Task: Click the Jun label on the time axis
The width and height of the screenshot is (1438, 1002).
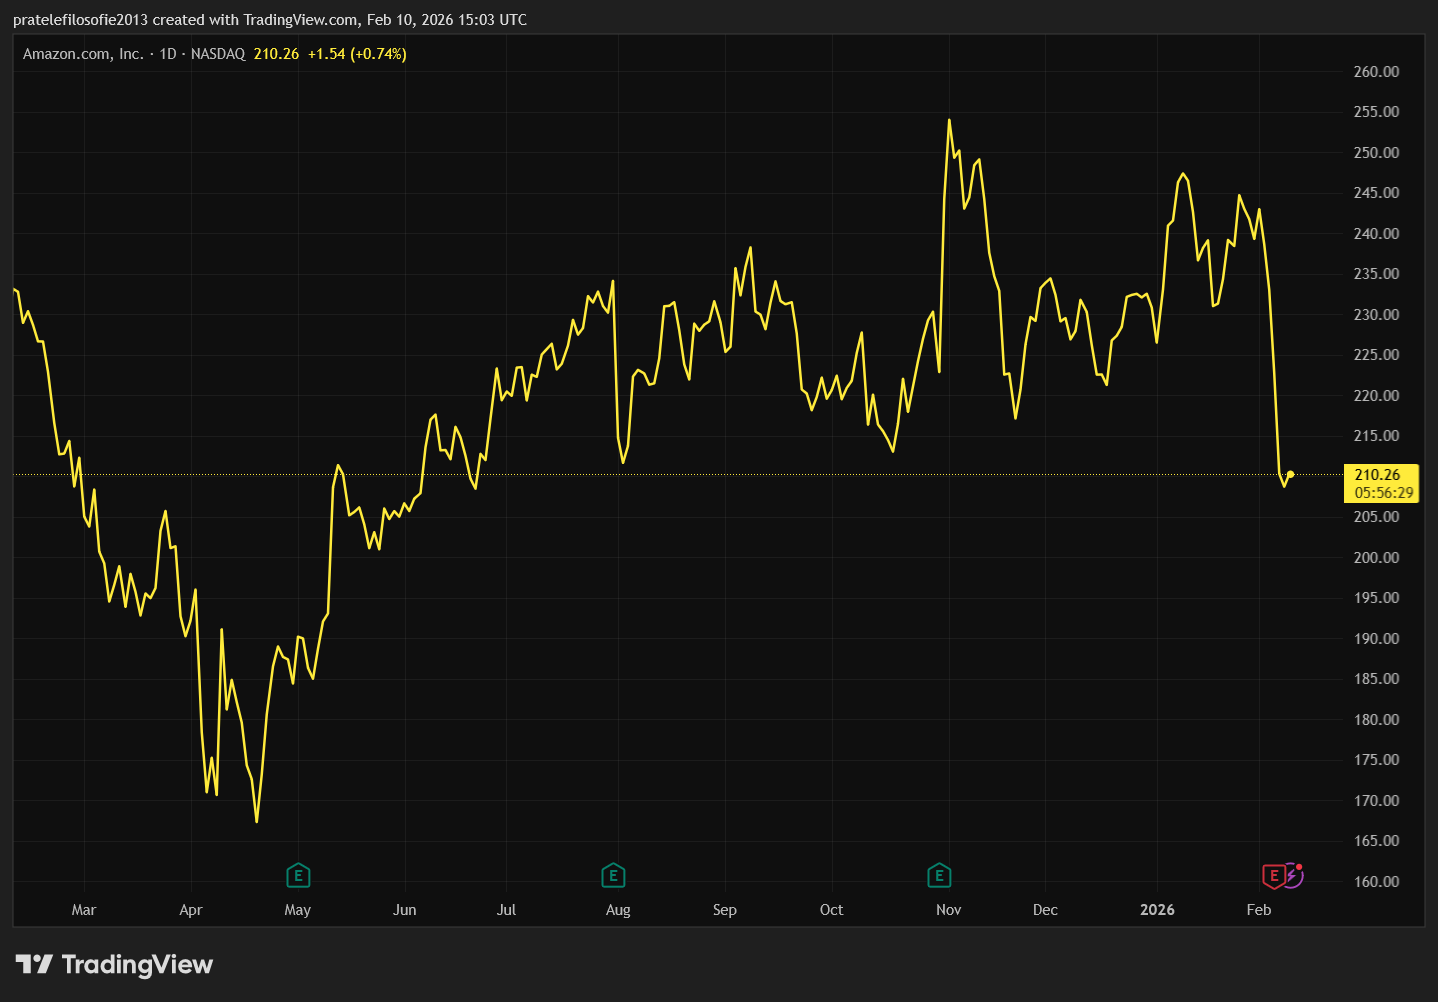Action: (405, 910)
